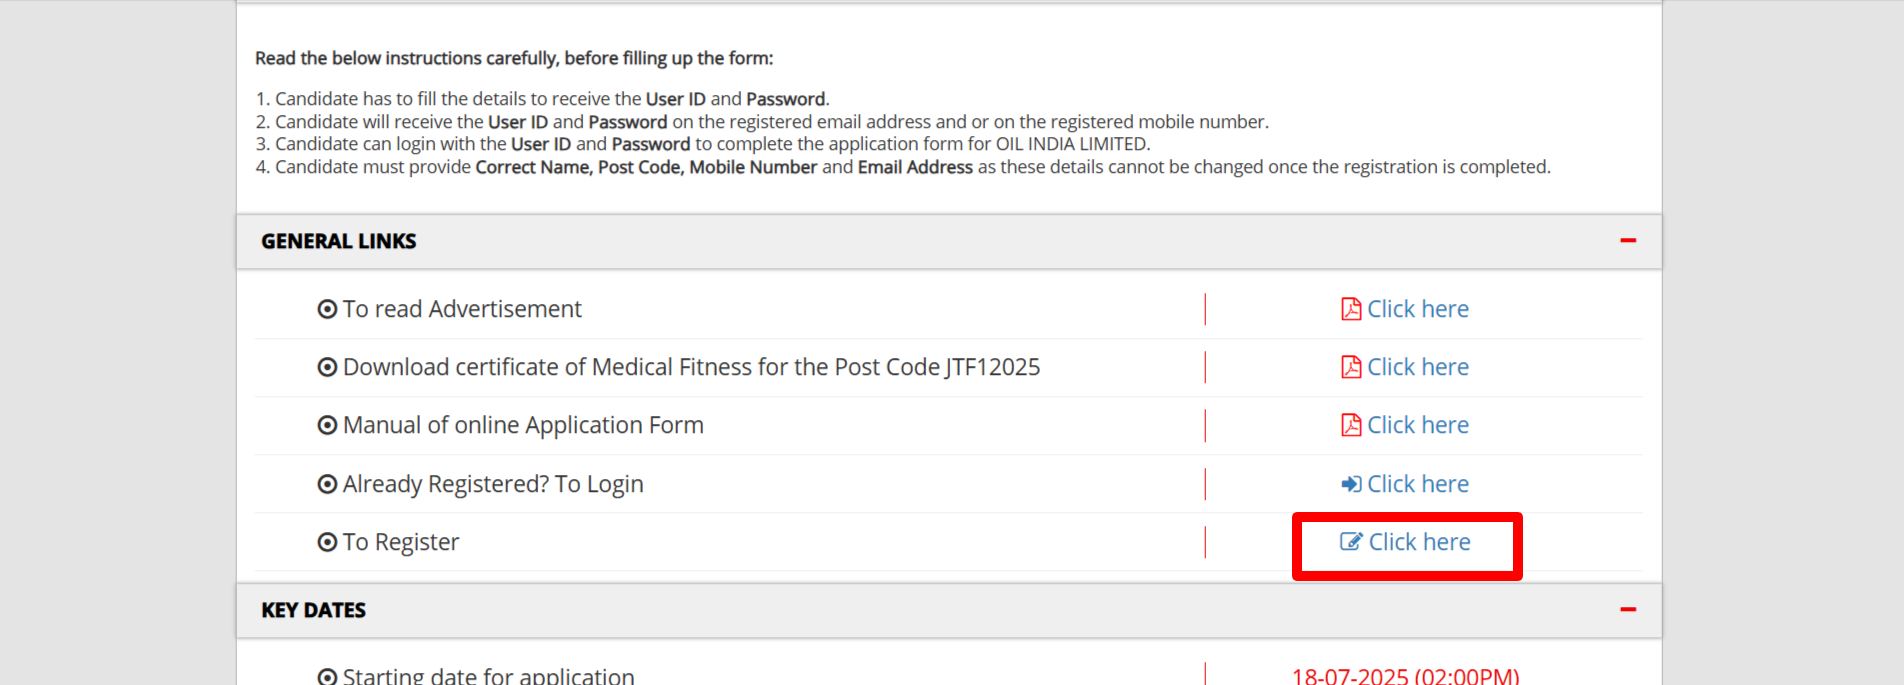Viewport: 1904px width, 685px height.
Task: Click the bullet icon before Starting date for application
Action: pos(327,676)
